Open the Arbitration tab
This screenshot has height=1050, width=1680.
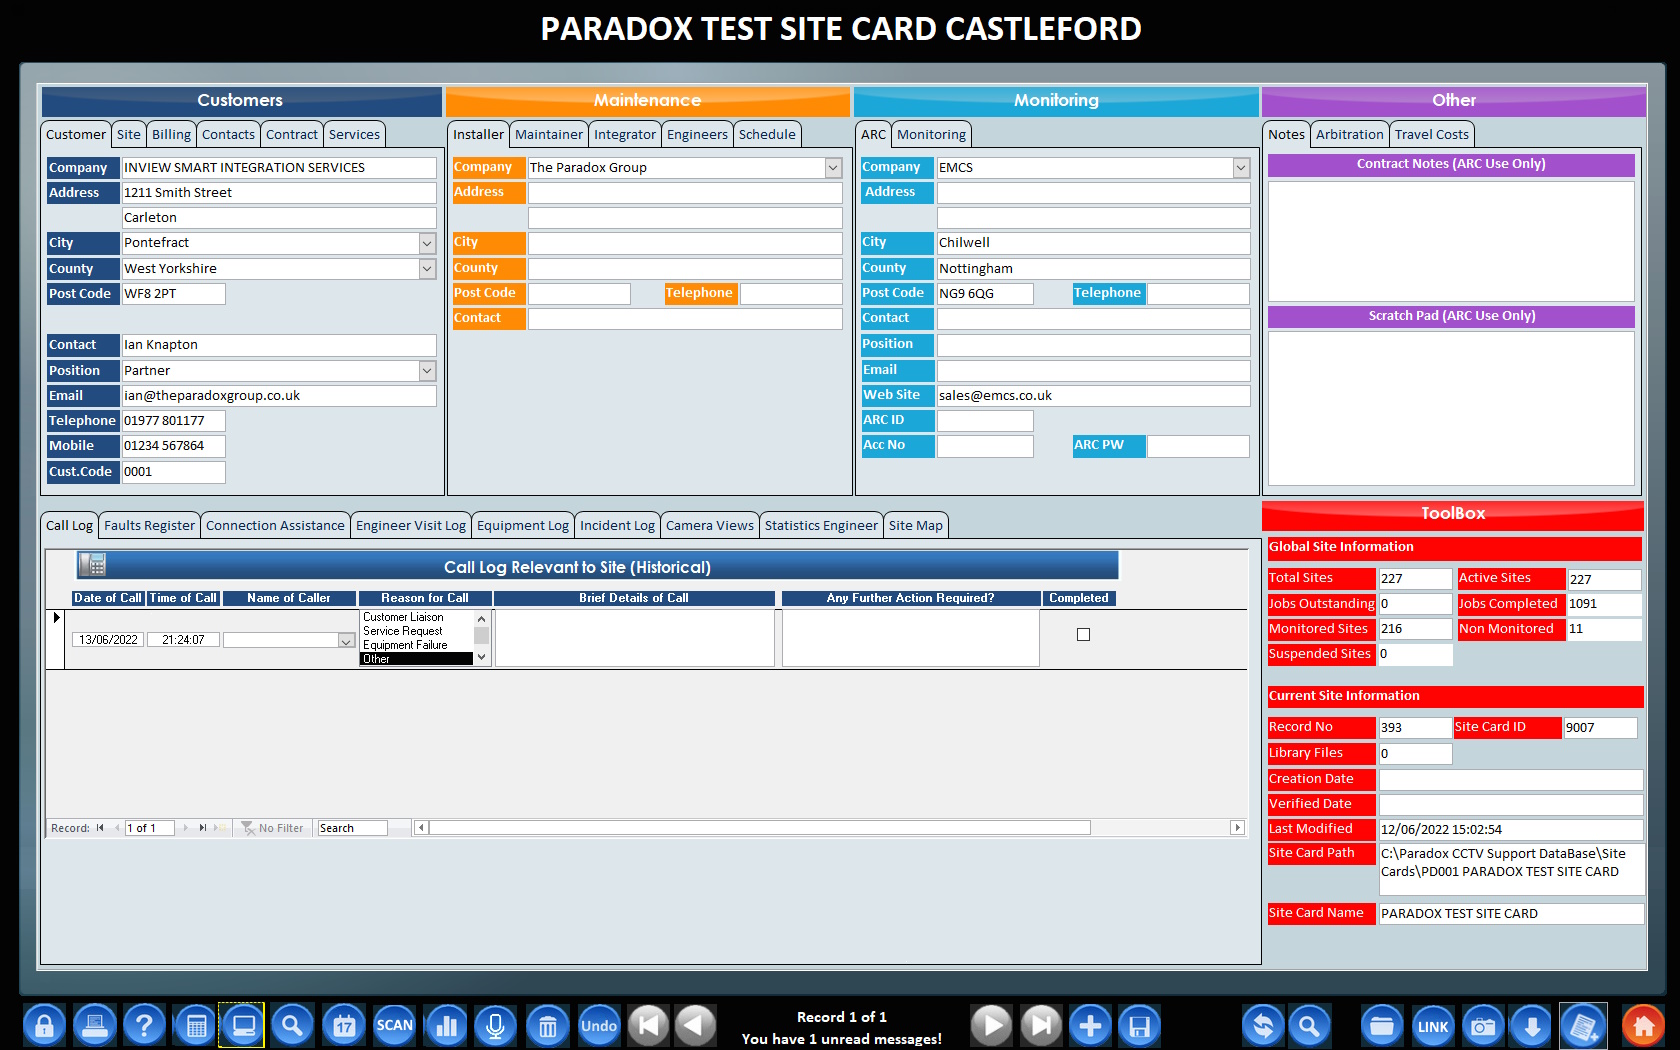click(1350, 134)
